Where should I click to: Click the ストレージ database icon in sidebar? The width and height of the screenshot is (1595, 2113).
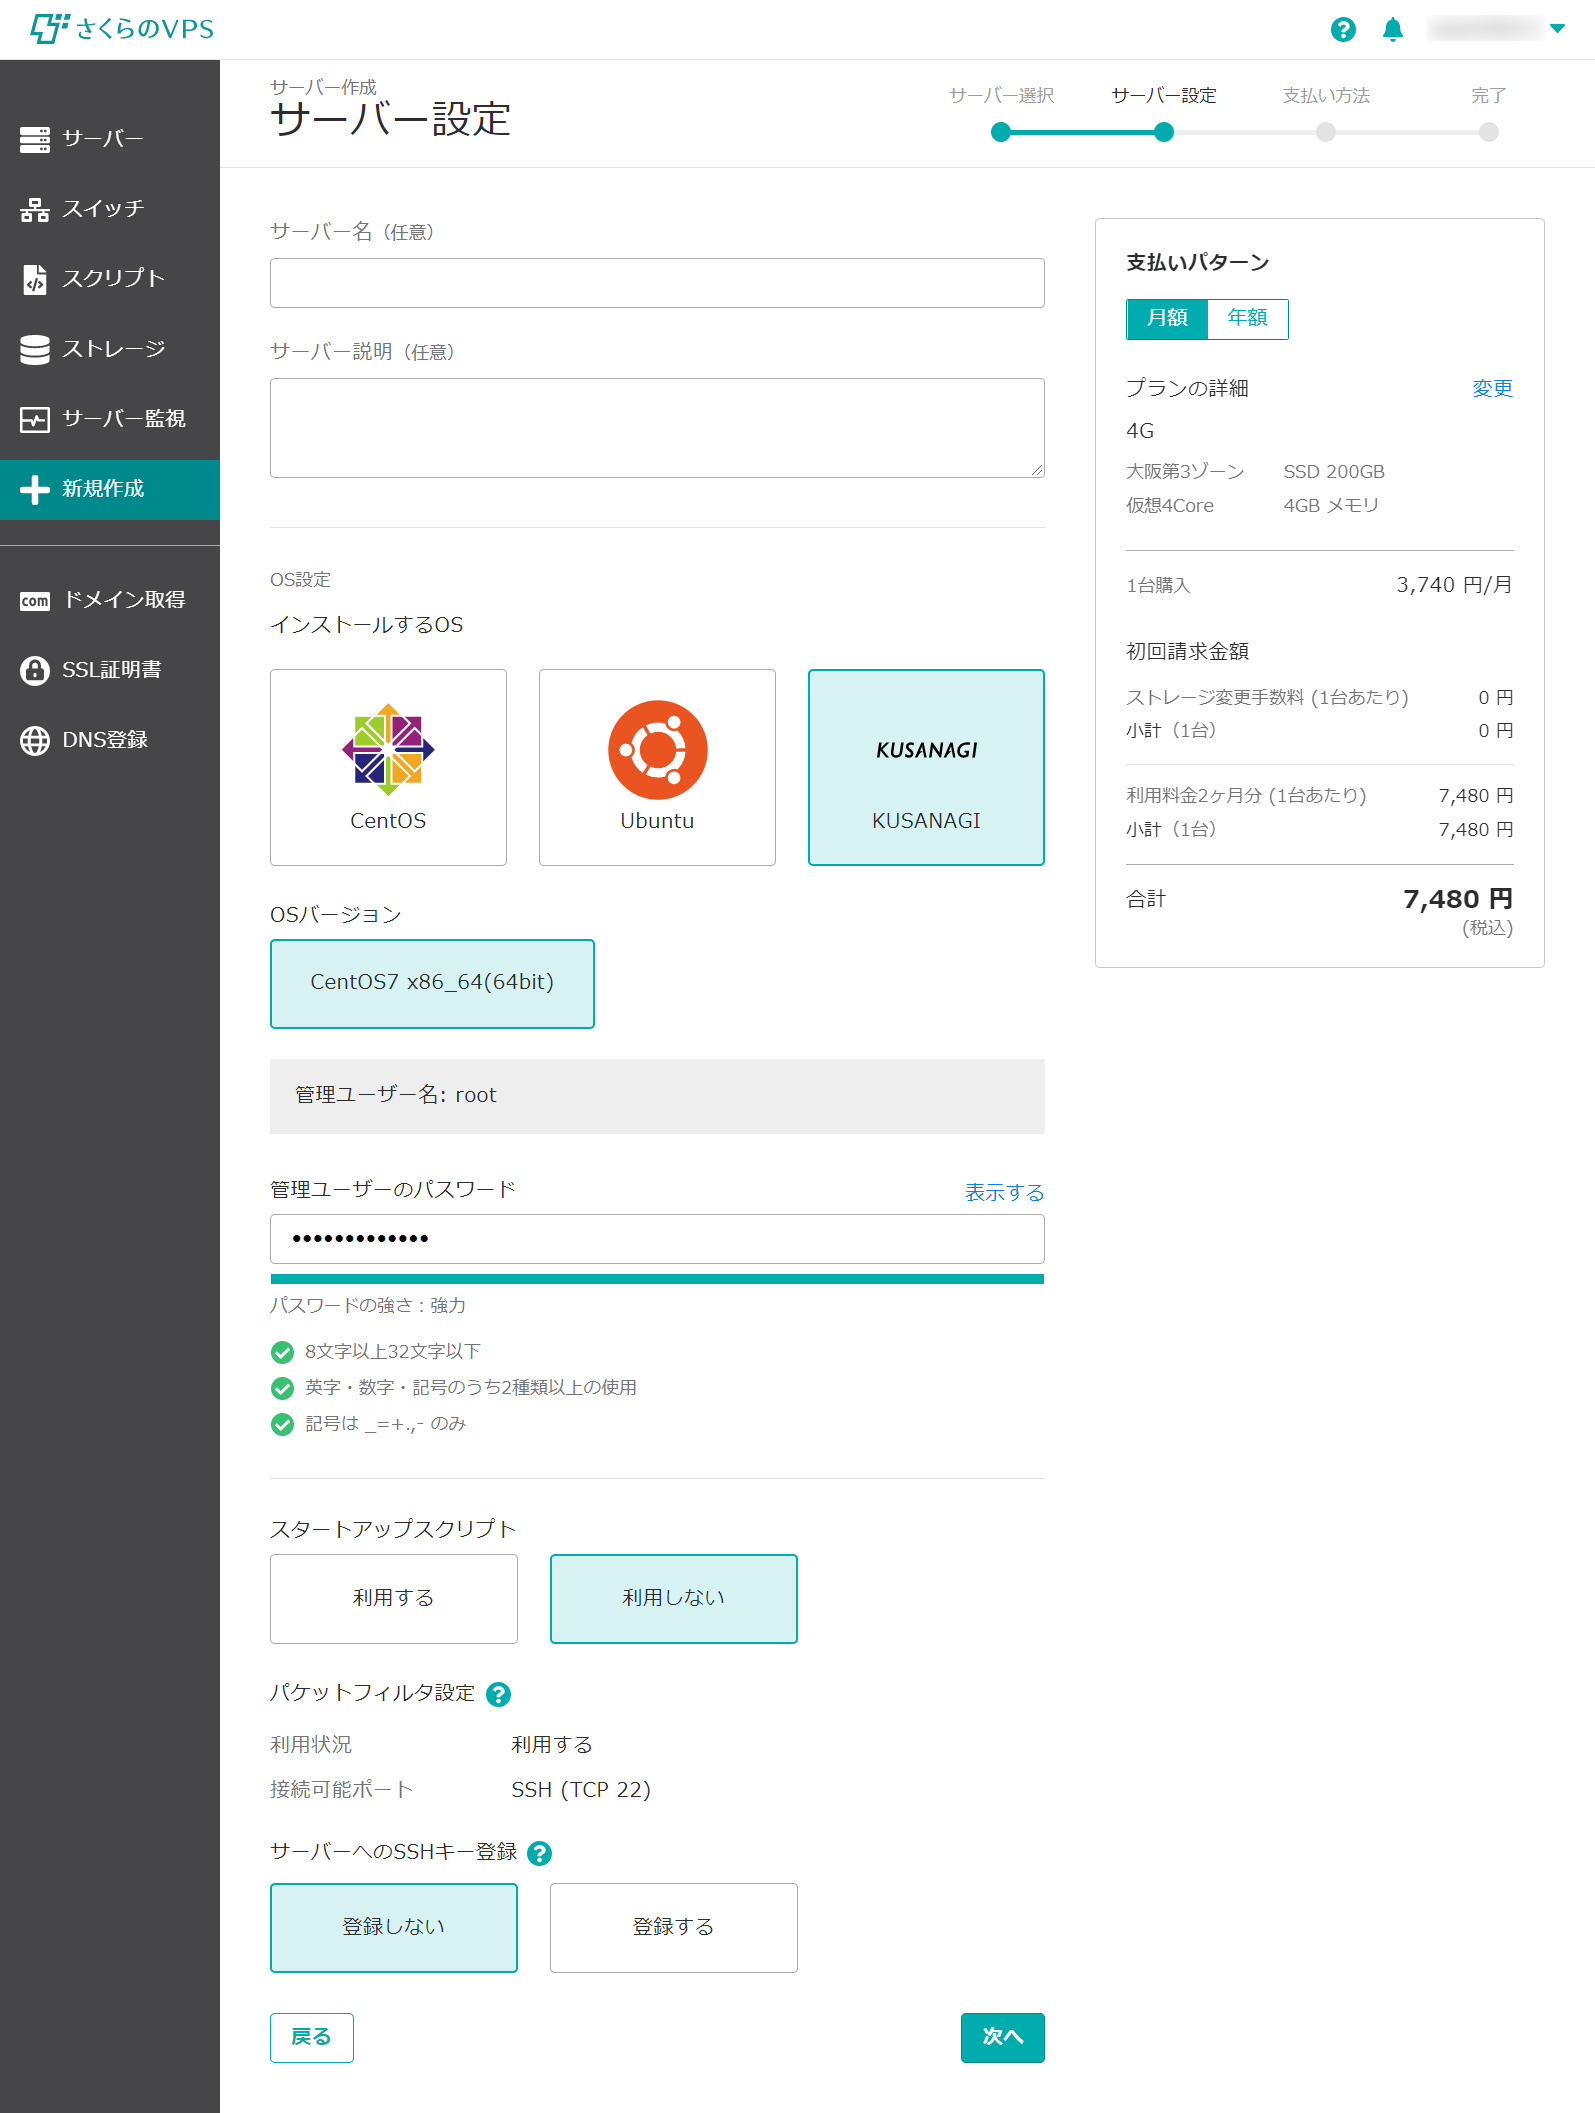coord(35,349)
